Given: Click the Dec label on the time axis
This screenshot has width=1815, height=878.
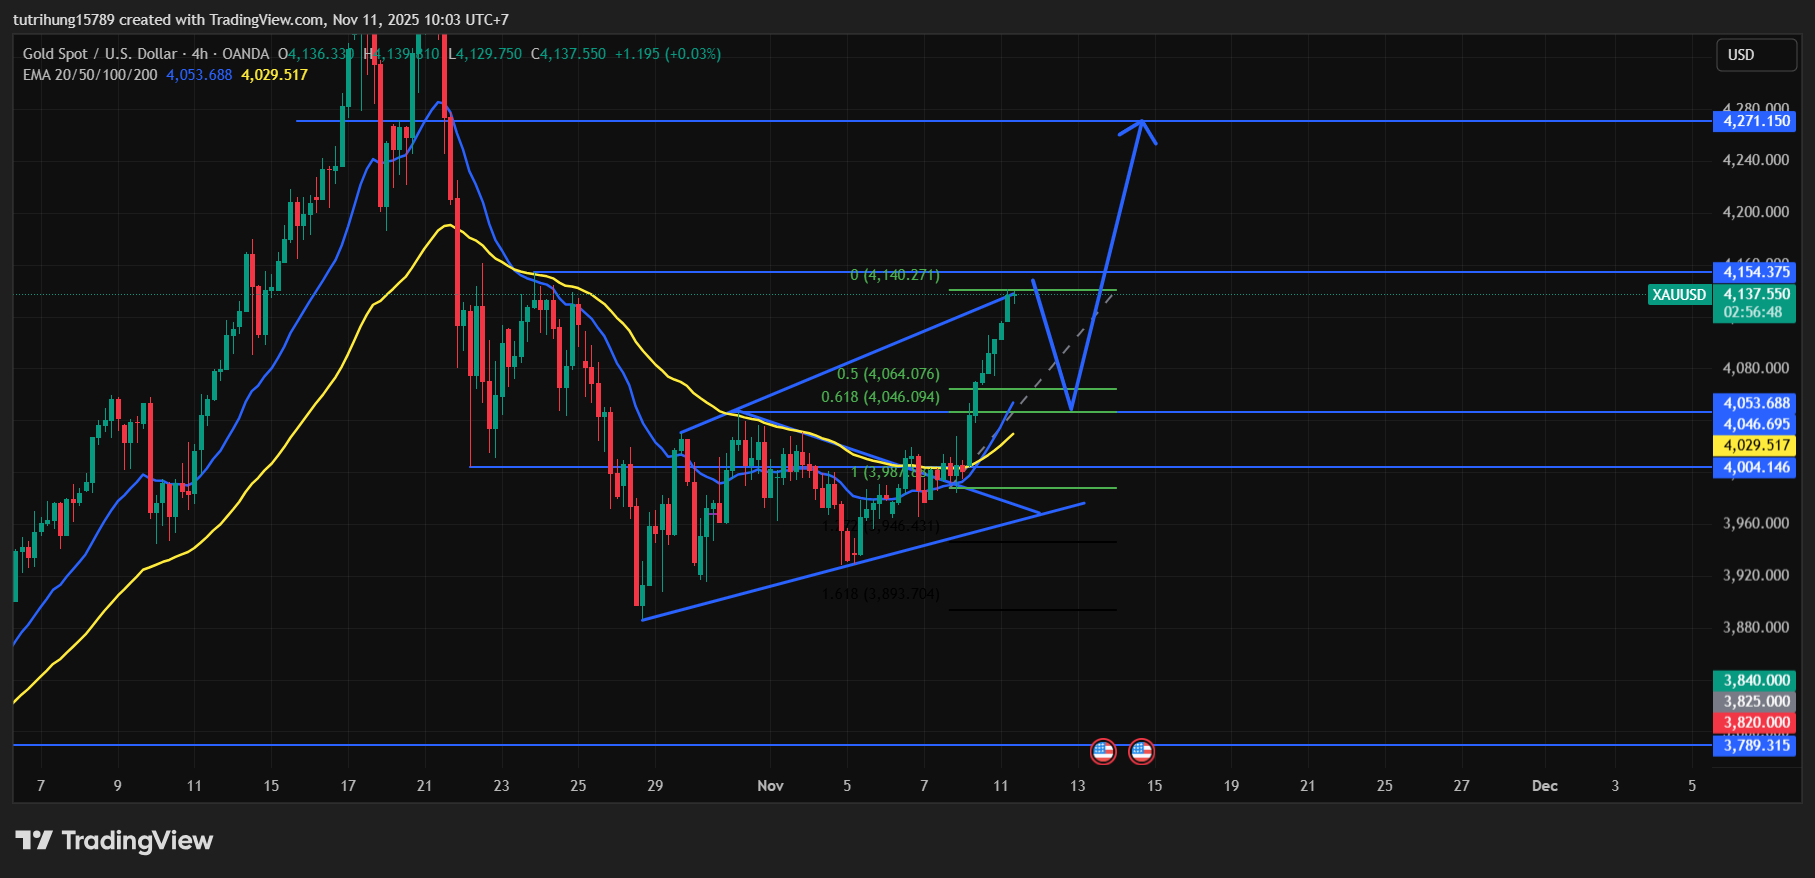Looking at the screenshot, I should tap(1544, 786).
